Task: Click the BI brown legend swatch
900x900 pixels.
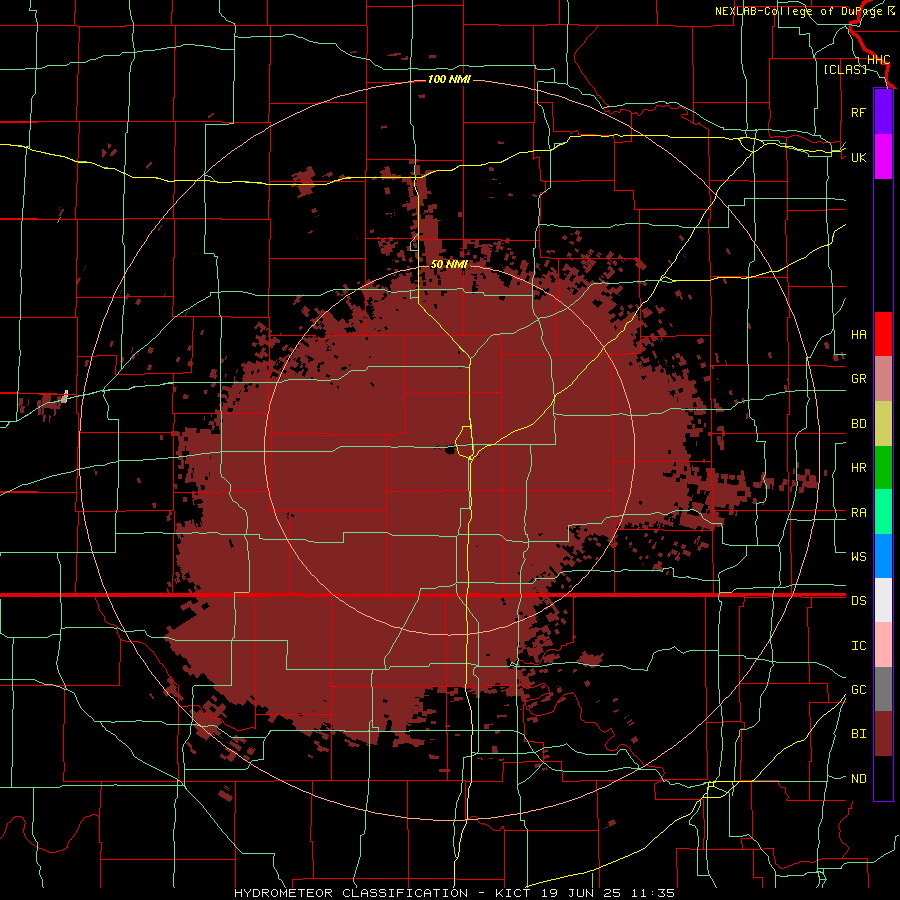Action: [883, 734]
